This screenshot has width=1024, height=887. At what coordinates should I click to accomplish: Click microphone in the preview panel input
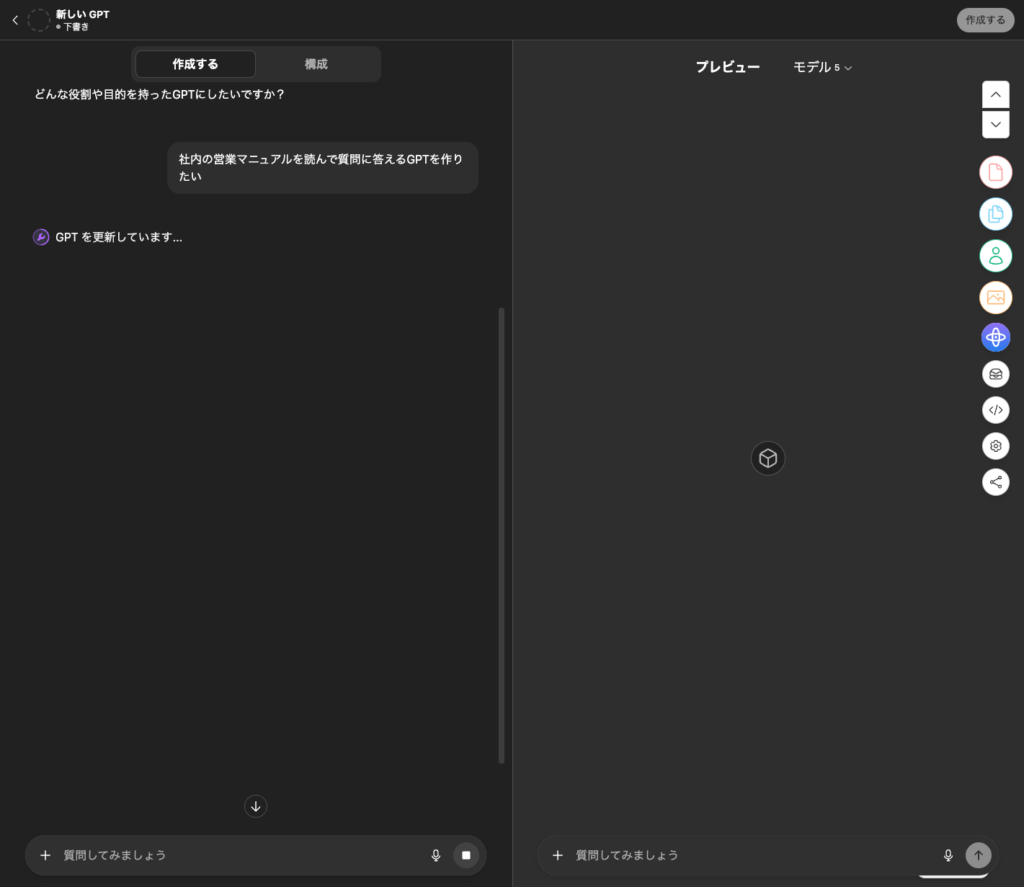coord(948,855)
